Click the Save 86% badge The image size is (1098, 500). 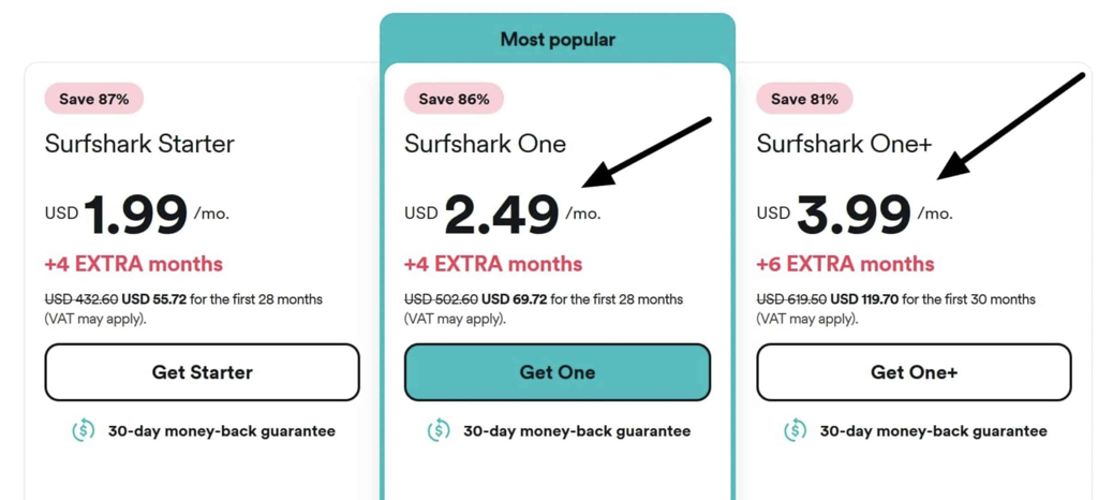453,99
